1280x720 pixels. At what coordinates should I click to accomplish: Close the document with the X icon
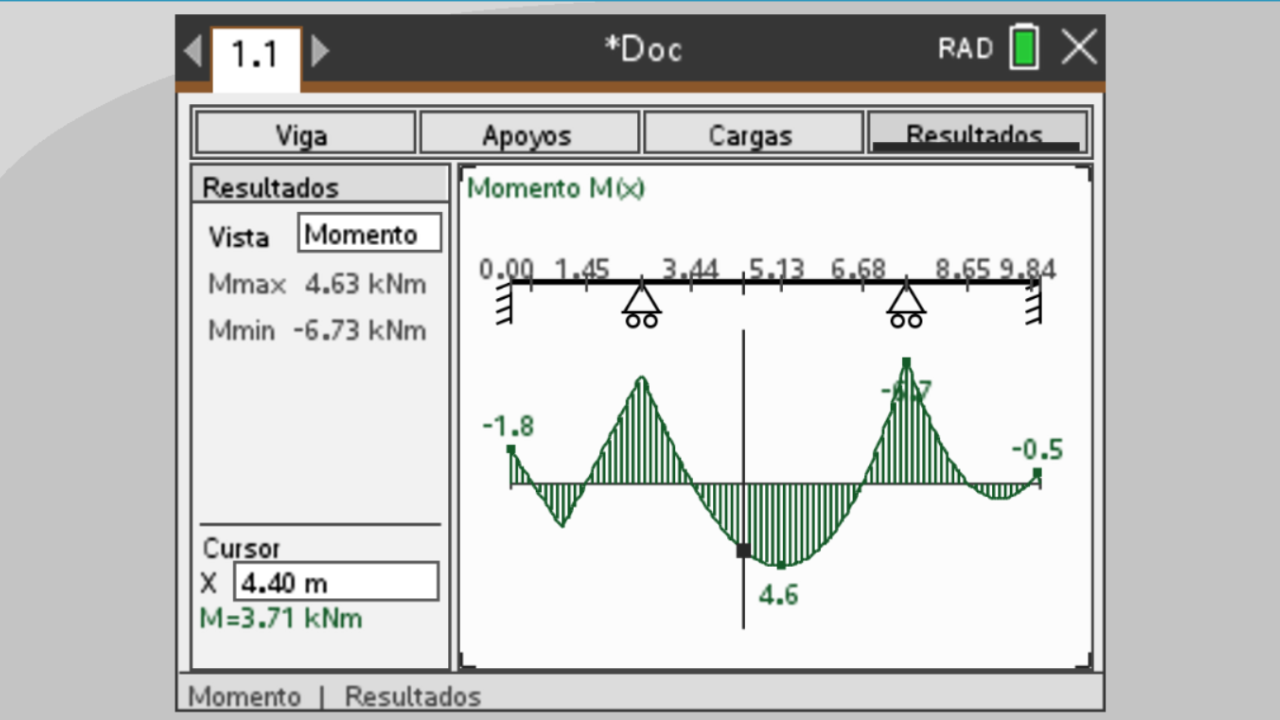(1078, 48)
